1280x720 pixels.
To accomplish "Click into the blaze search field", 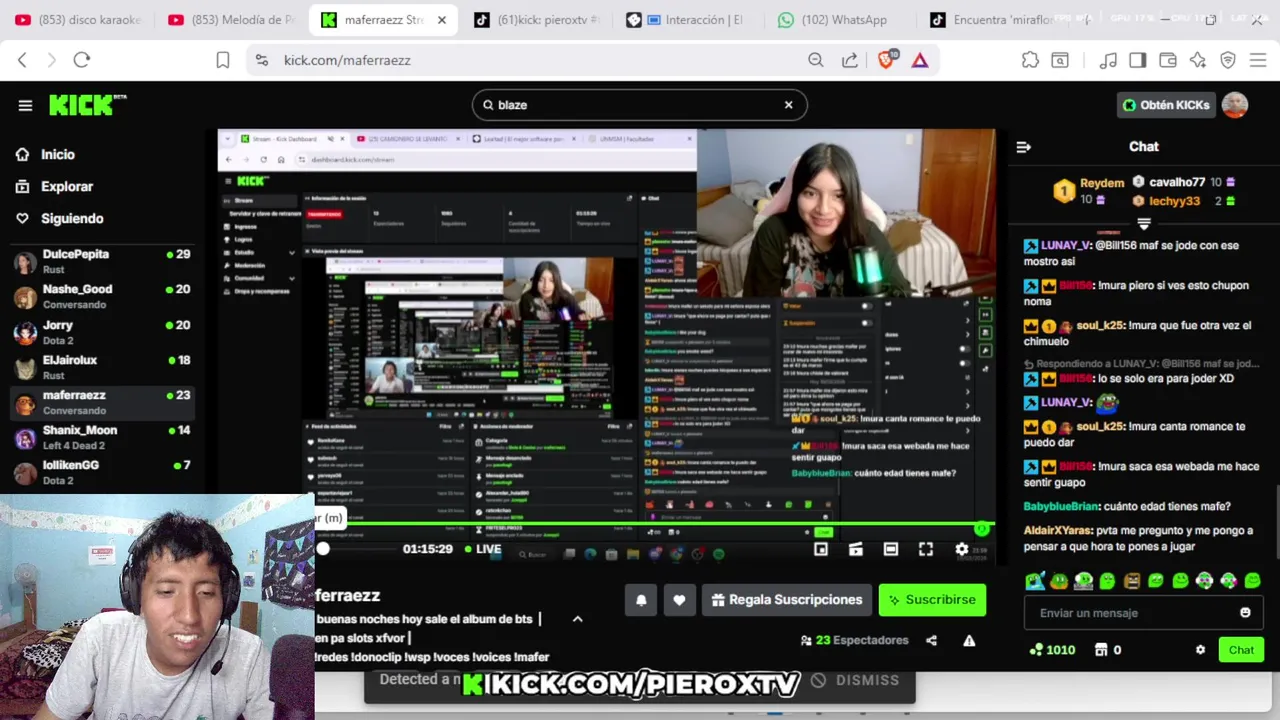I will [x=638, y=105].
